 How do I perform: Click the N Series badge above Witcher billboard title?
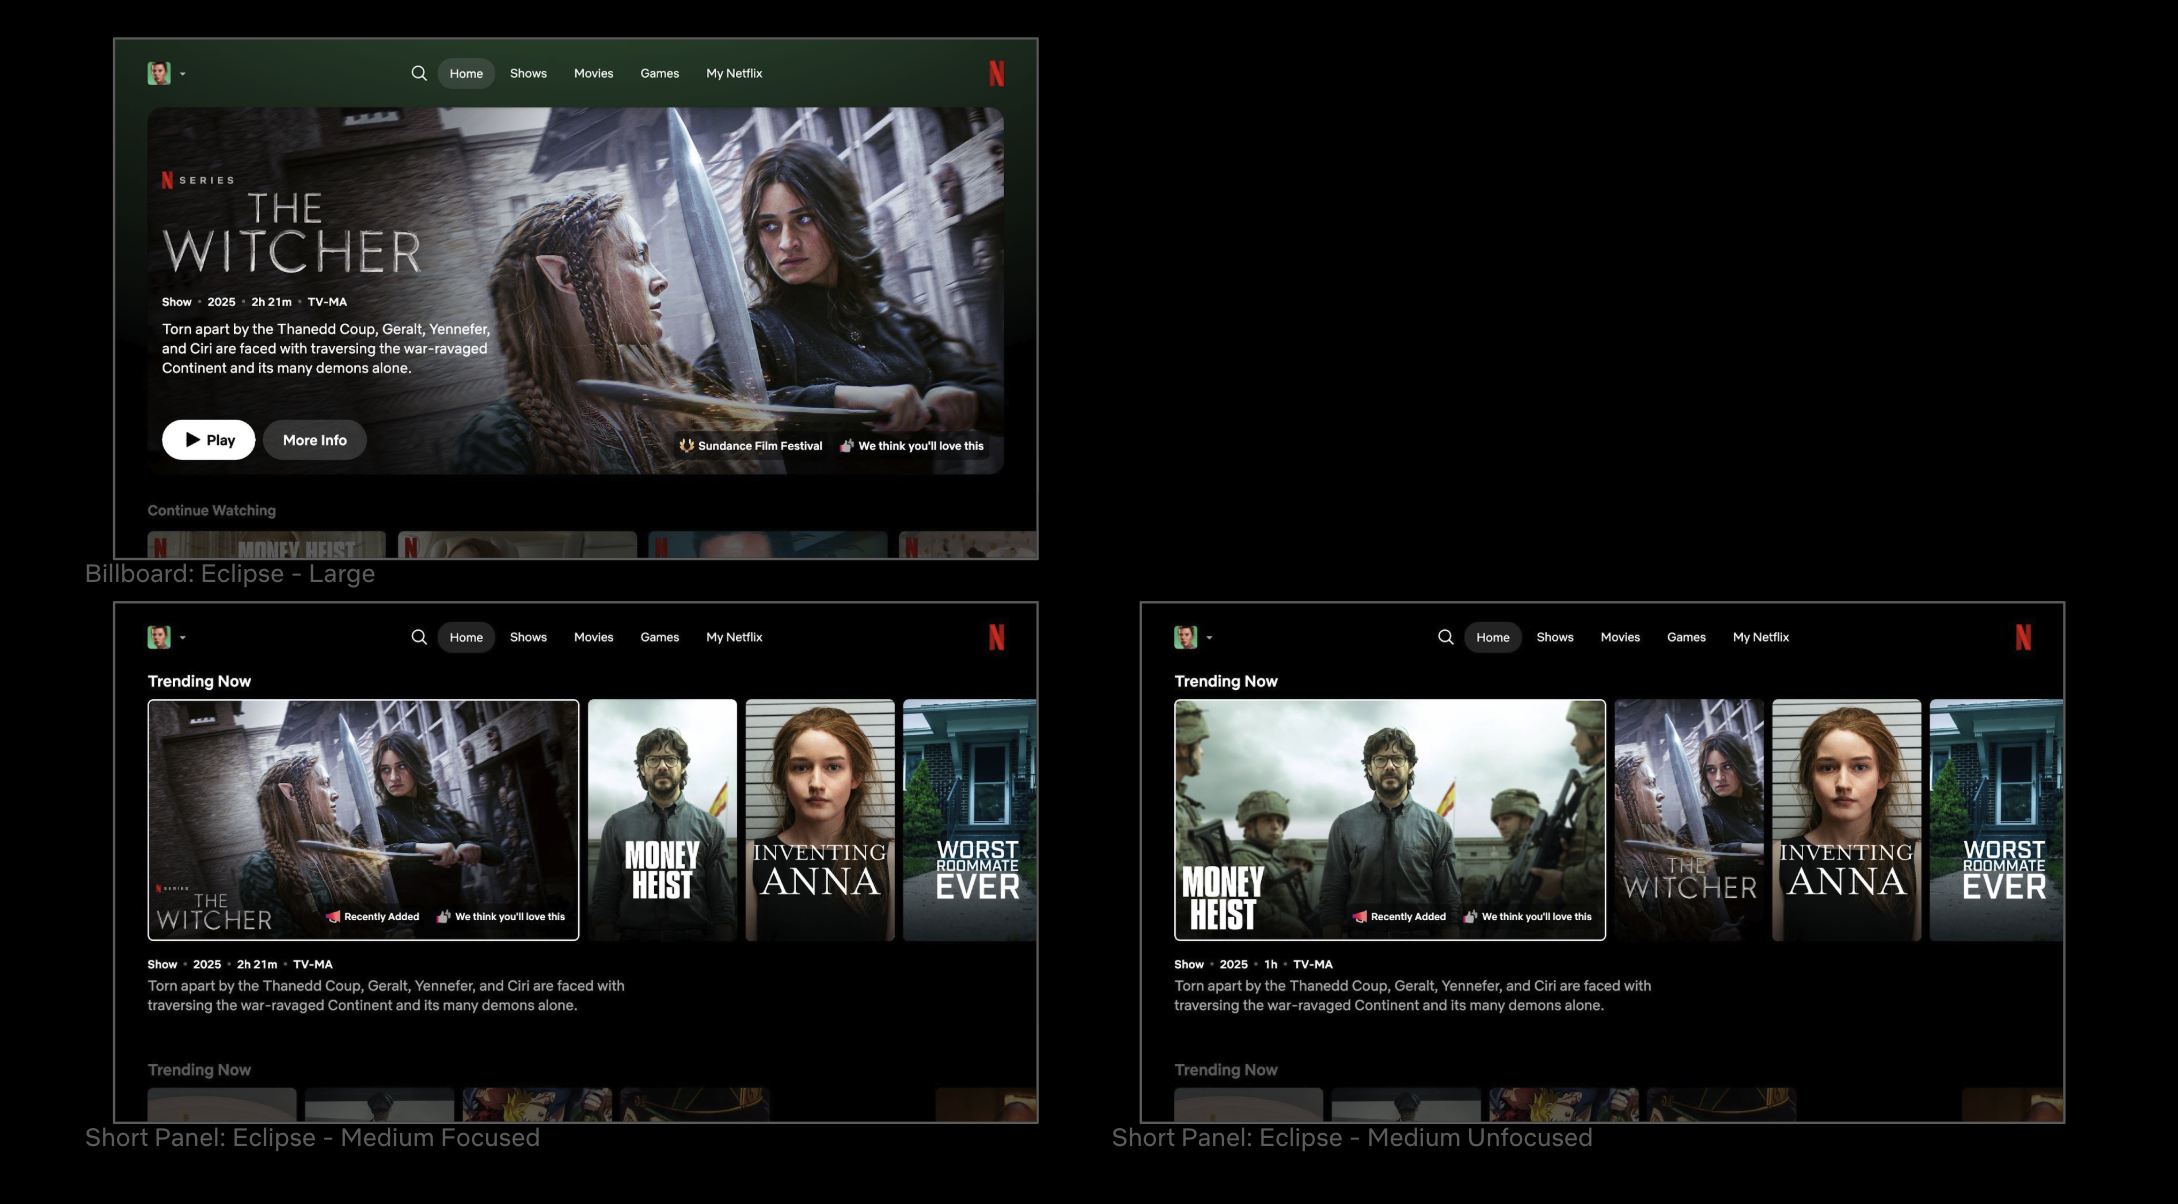198,180
